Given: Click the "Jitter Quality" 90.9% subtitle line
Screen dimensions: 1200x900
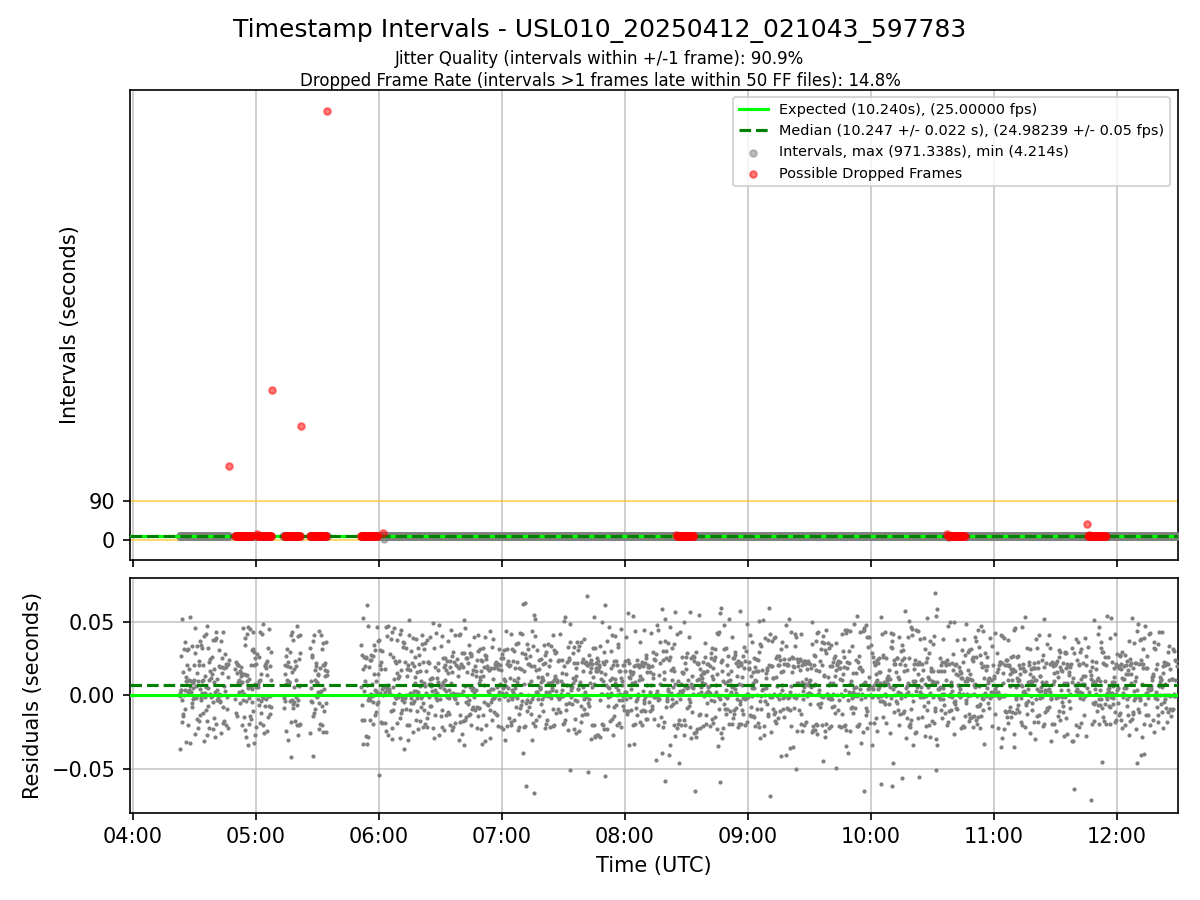Looking at the screenshot, I should click(x=599, y=58).
